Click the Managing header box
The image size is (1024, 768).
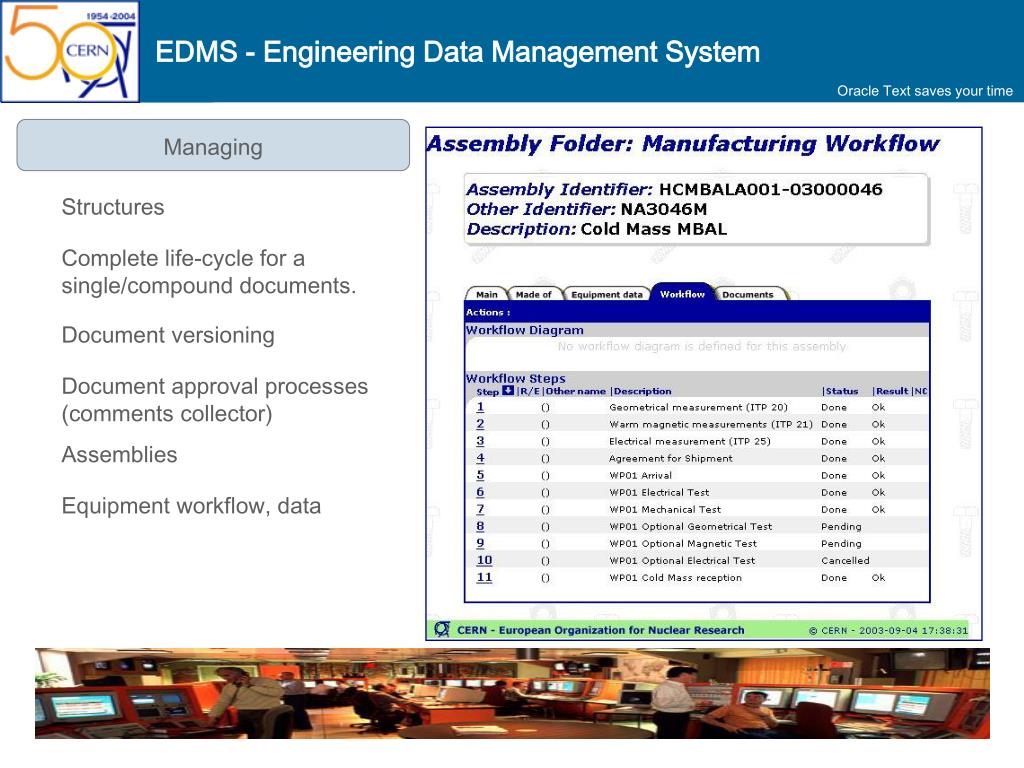click(x=213, y=145)
